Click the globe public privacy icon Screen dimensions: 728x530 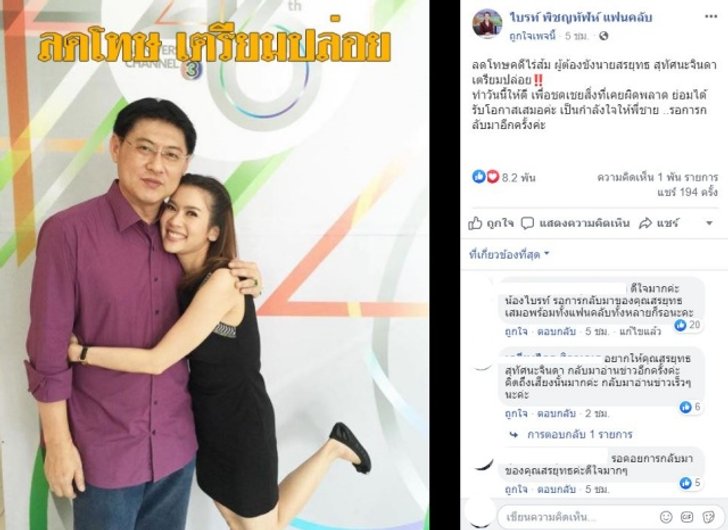click(604, 36)
